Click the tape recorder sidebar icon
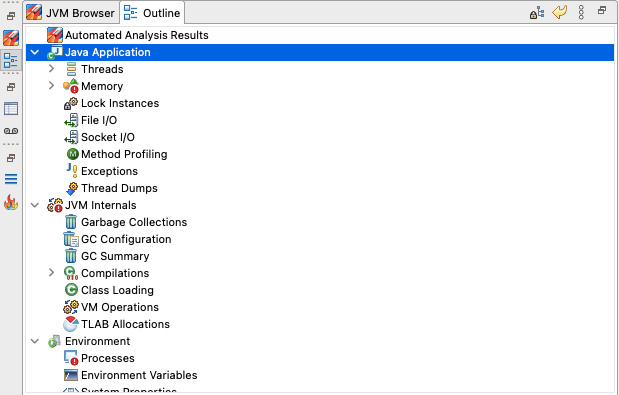 [x=11, y=131]
